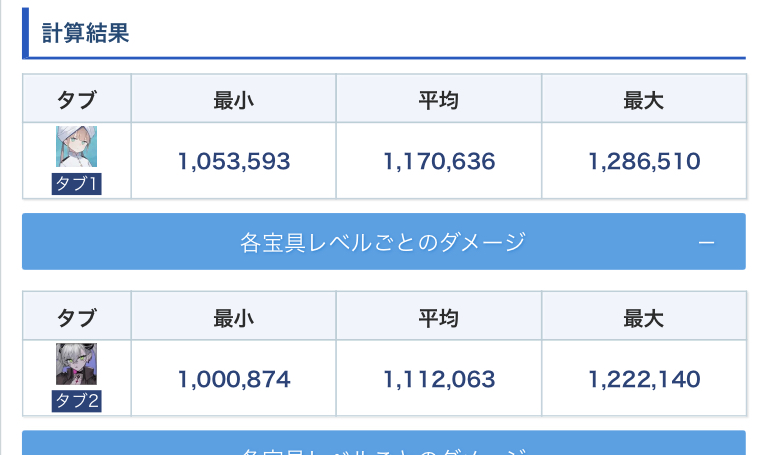Click minimum damage value 1,000,874
This screenshot has height=455, width=760.
pyautogui.click(x=234, y=379)
